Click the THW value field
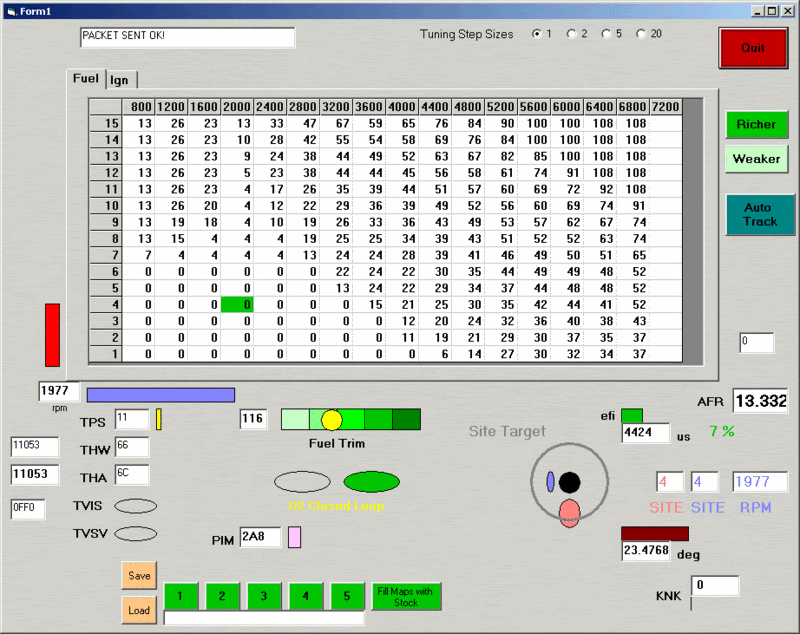The height and width of the screenshot is (634, 800). point(132,447)
